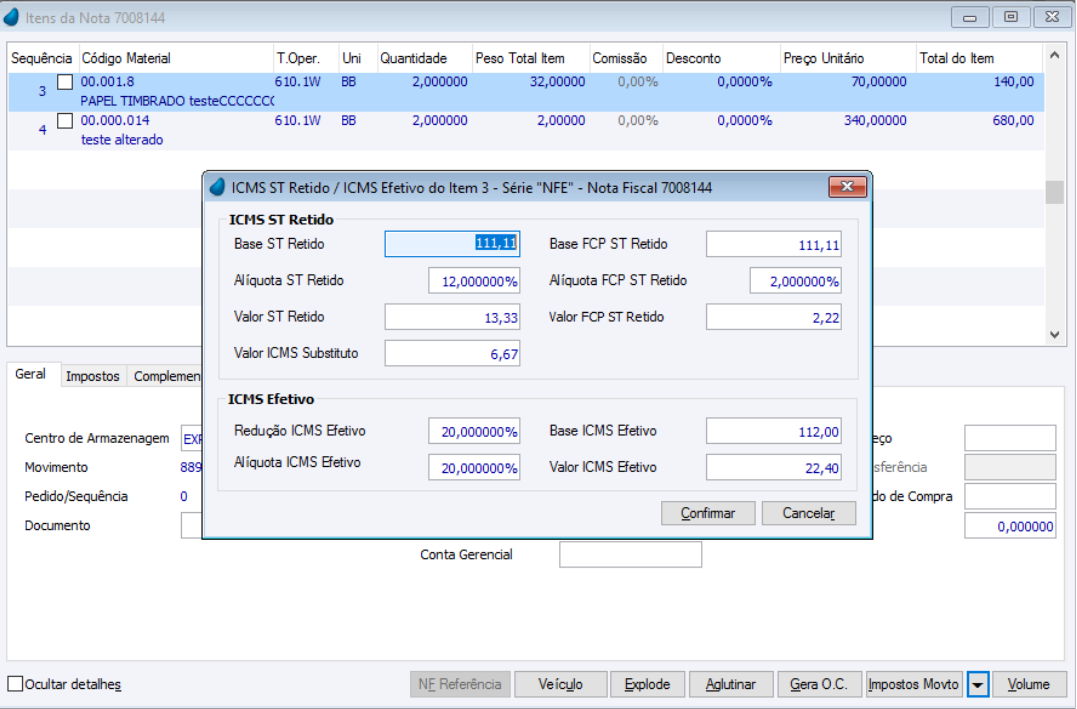Screen dimensions: 1077x709
Task: Click the Aglutinar button
Action: [x=731, y=684]
